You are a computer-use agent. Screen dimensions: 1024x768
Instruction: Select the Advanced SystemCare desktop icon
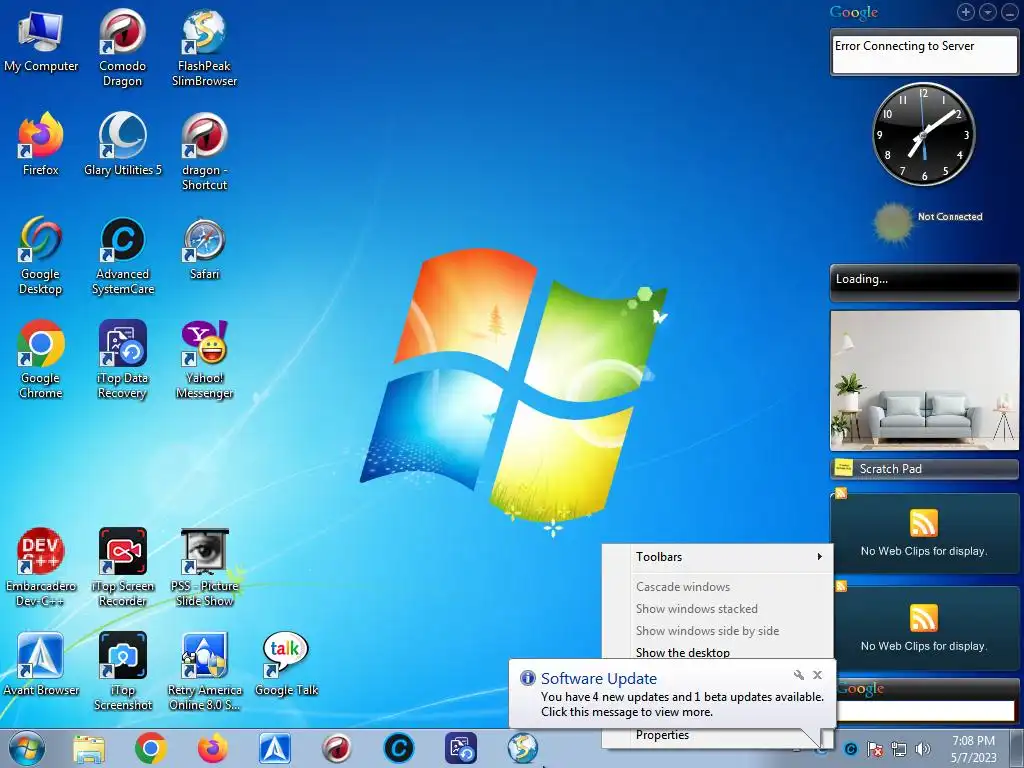[x=123, y=256]
